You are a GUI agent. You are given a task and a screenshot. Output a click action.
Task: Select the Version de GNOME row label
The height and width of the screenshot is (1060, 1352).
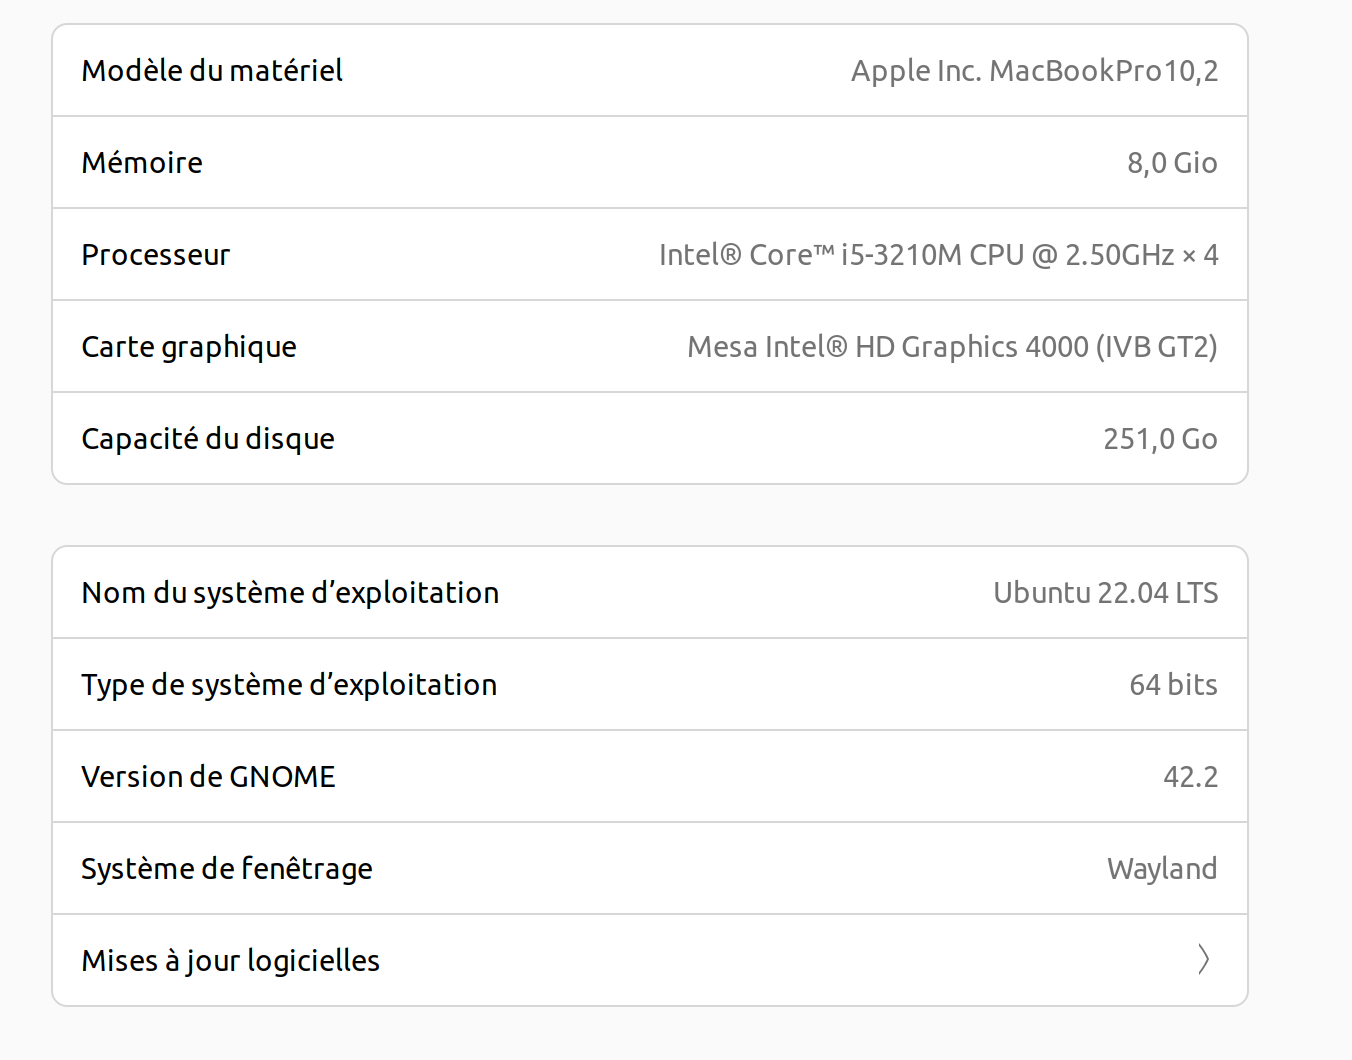tap(208, 777)
